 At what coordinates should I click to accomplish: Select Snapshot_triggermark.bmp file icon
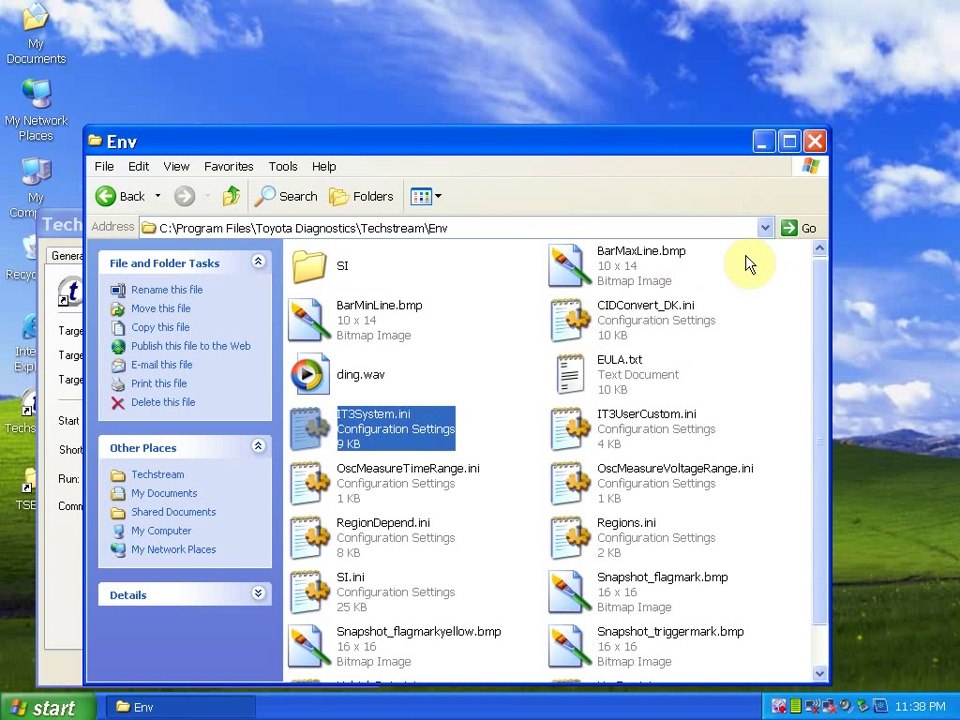click(569, 646)
